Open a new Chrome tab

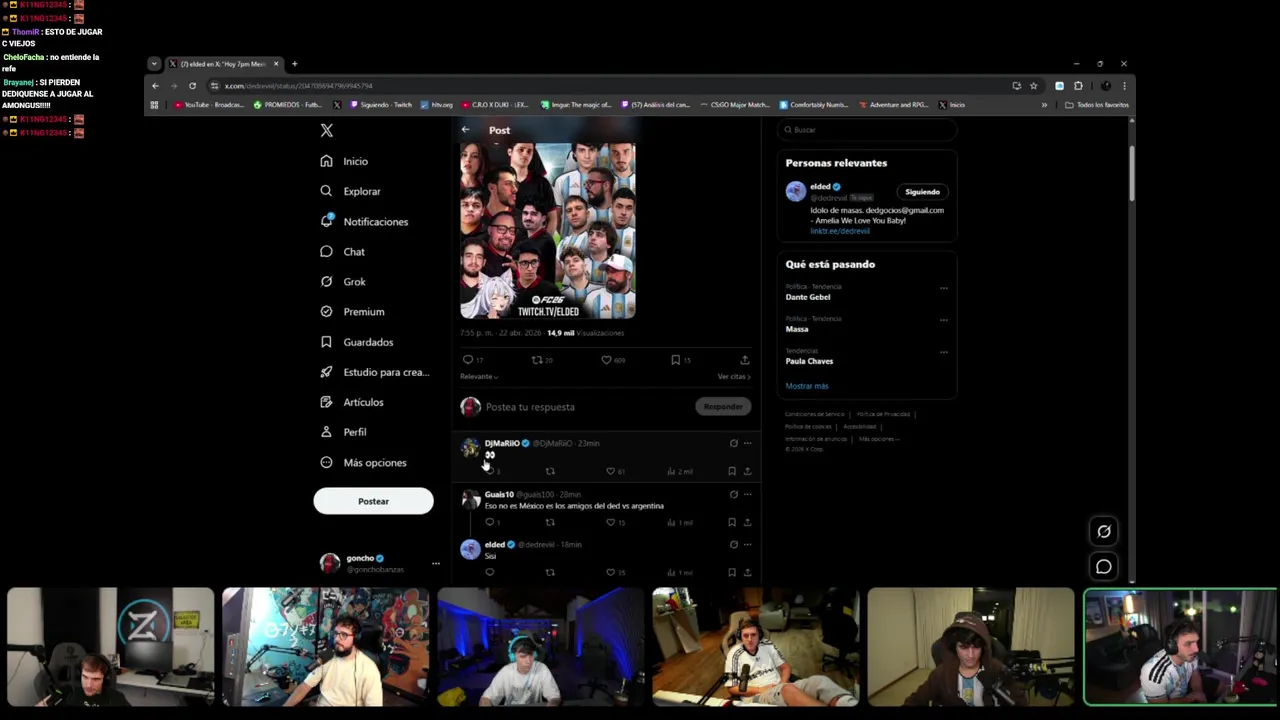[294, 64]
